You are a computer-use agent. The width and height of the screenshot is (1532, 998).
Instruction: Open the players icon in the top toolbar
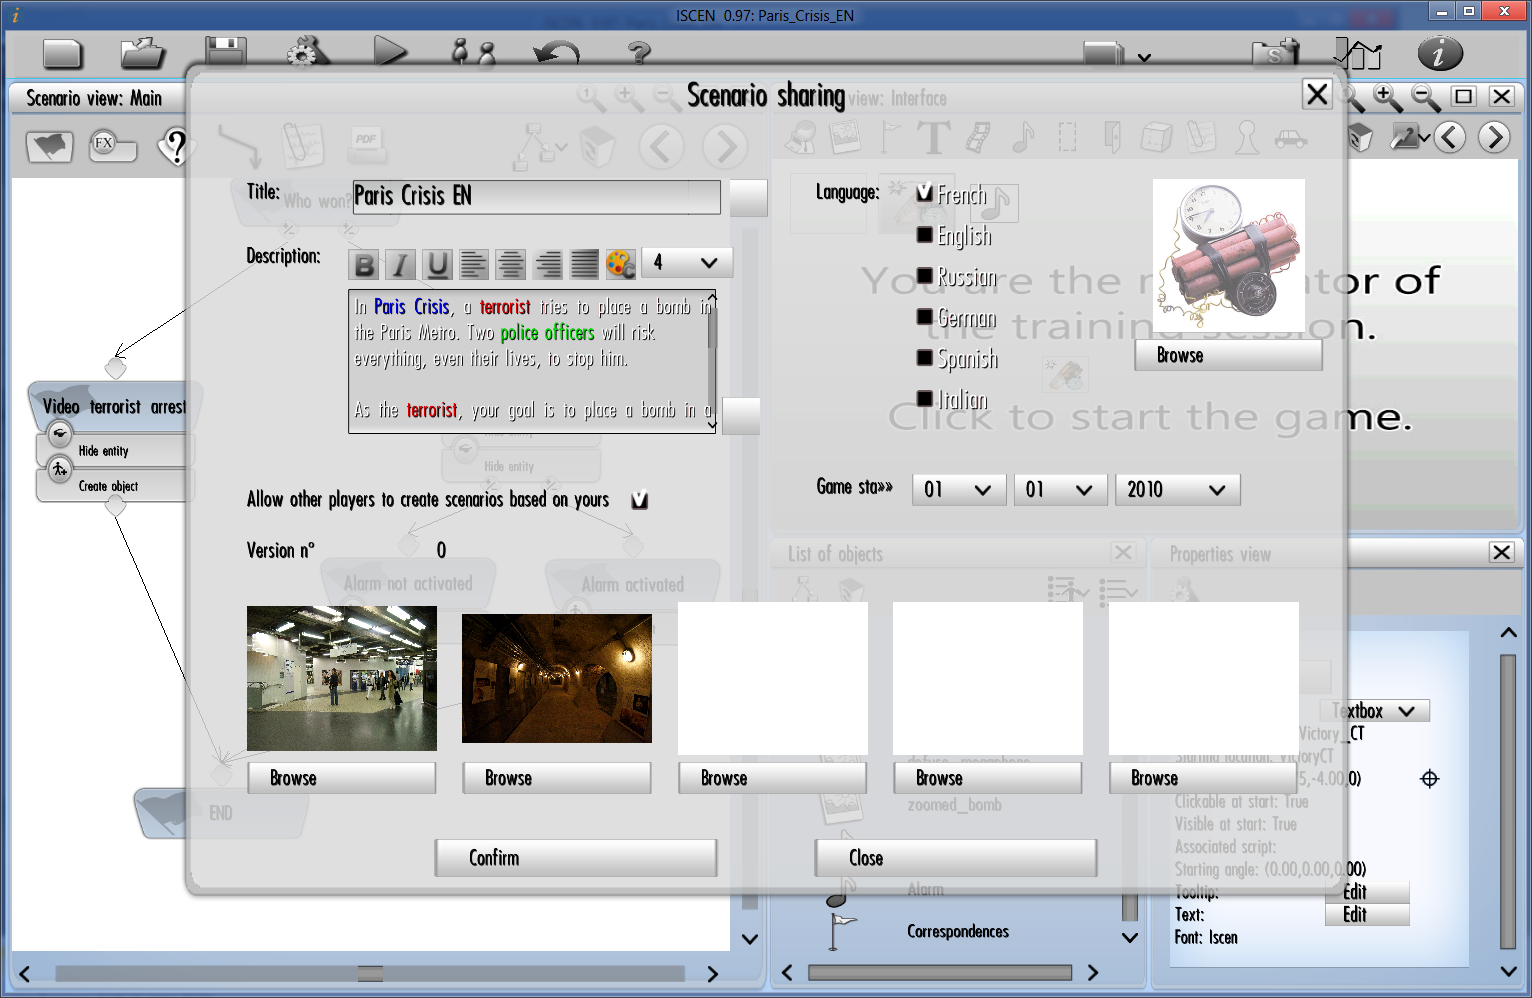(x=473, y=53)
